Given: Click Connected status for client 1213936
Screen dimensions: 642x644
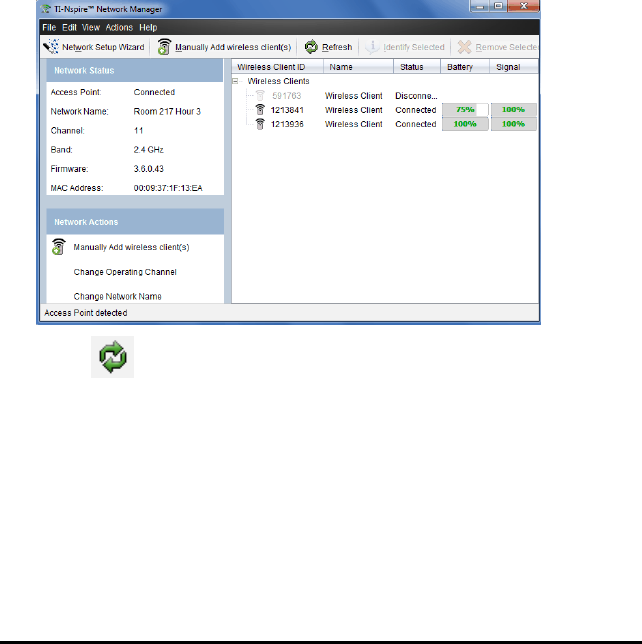Looking at the screenshot, I should pyautogui.click(x=416, y=124).
